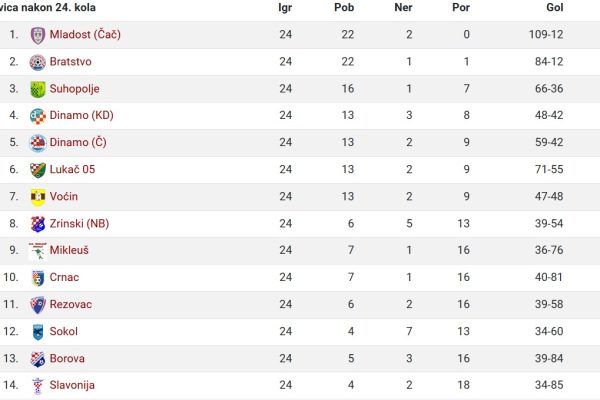Go to the Rezovac team page

click(71, 305)
